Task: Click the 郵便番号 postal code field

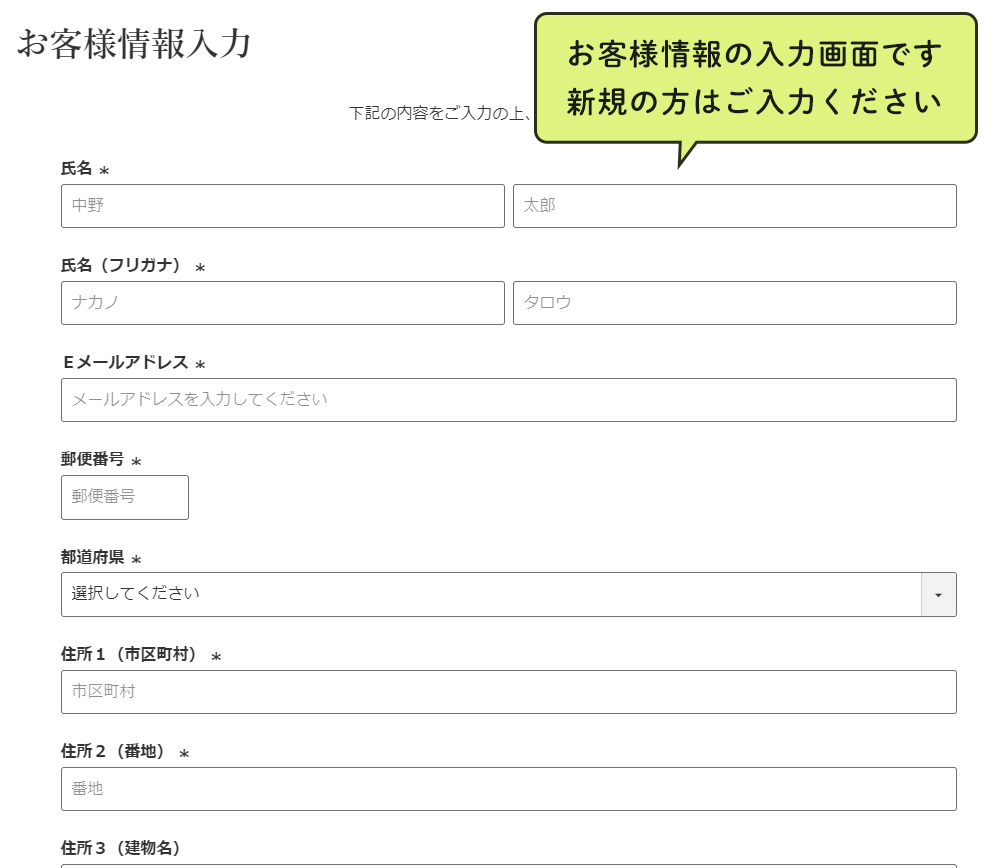Action: pos(124,497)
